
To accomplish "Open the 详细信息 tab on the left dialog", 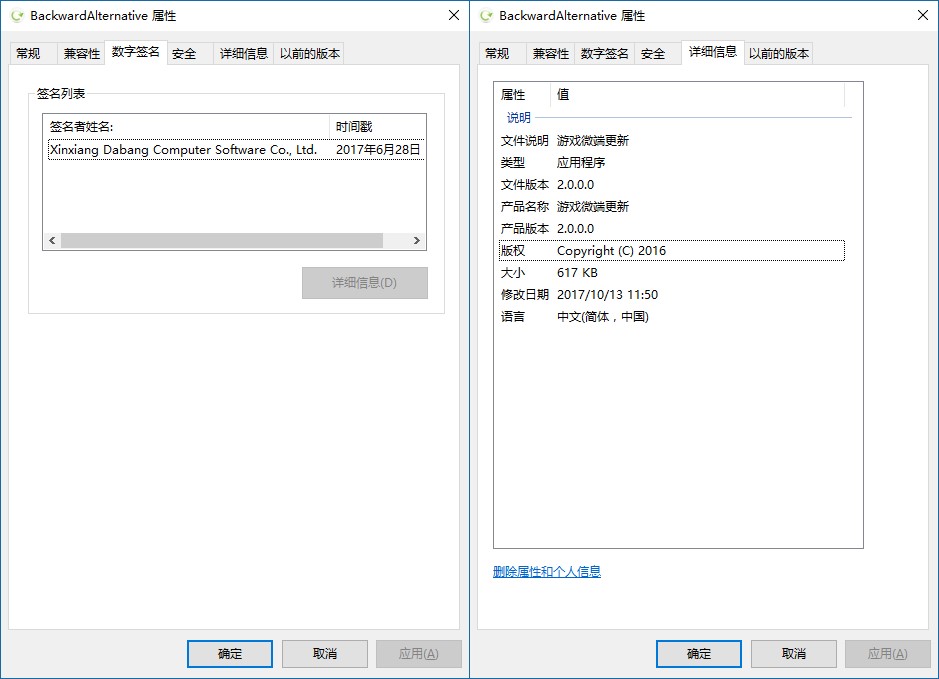I will point(245,53).
